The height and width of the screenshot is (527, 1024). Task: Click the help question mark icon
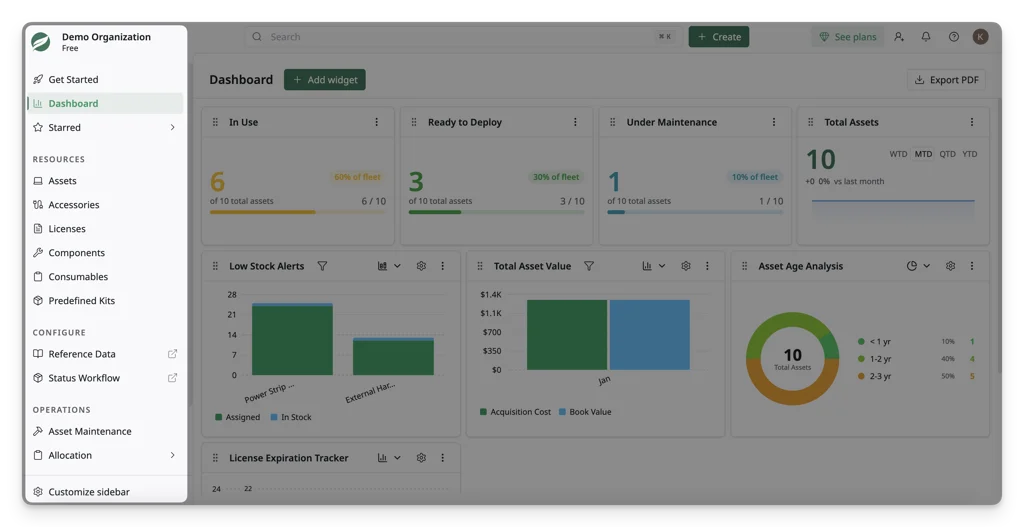[953, 37]
